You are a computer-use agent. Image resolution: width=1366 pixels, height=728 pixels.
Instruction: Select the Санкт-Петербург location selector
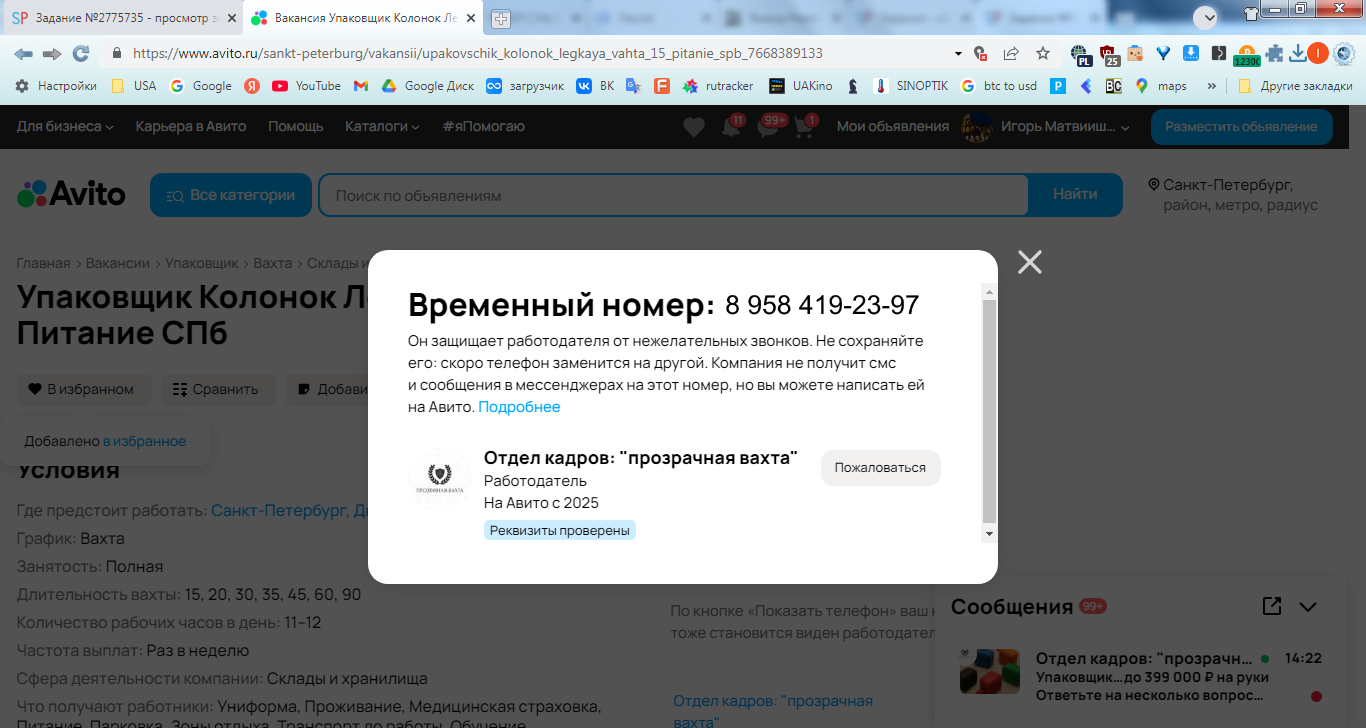(x=1233, y=195)
